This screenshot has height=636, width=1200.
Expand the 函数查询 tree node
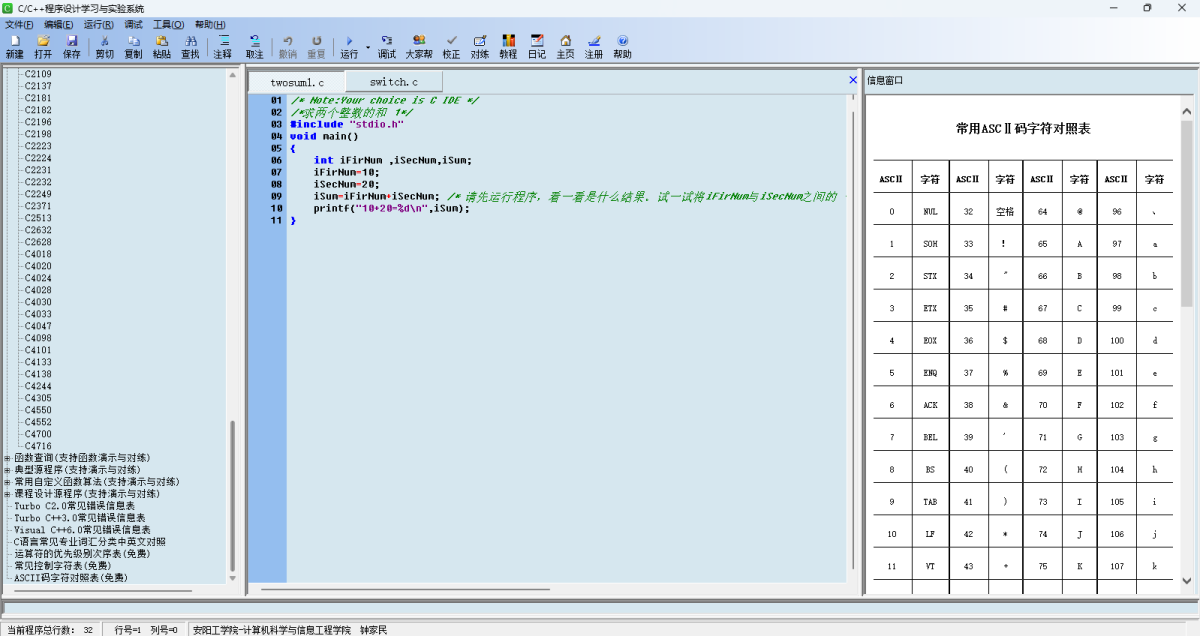[8, 458]
